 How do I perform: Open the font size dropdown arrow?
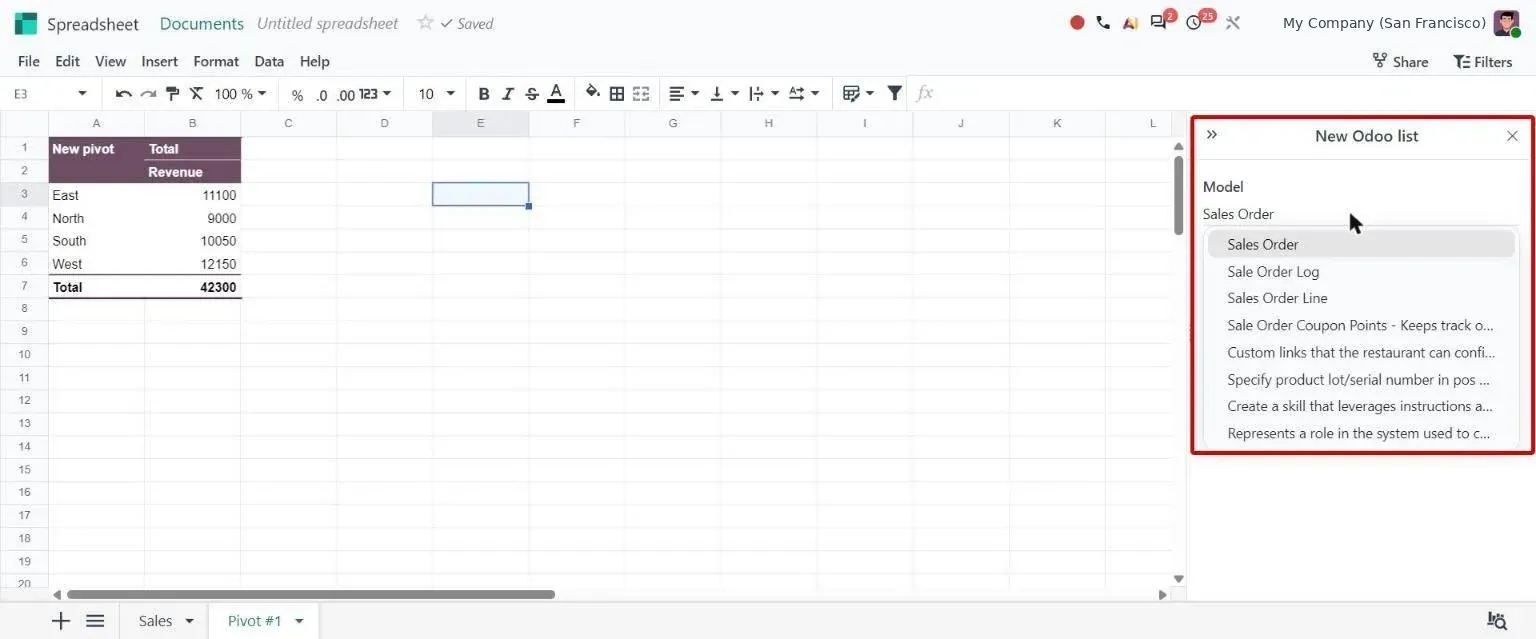[x=450, y=94]
